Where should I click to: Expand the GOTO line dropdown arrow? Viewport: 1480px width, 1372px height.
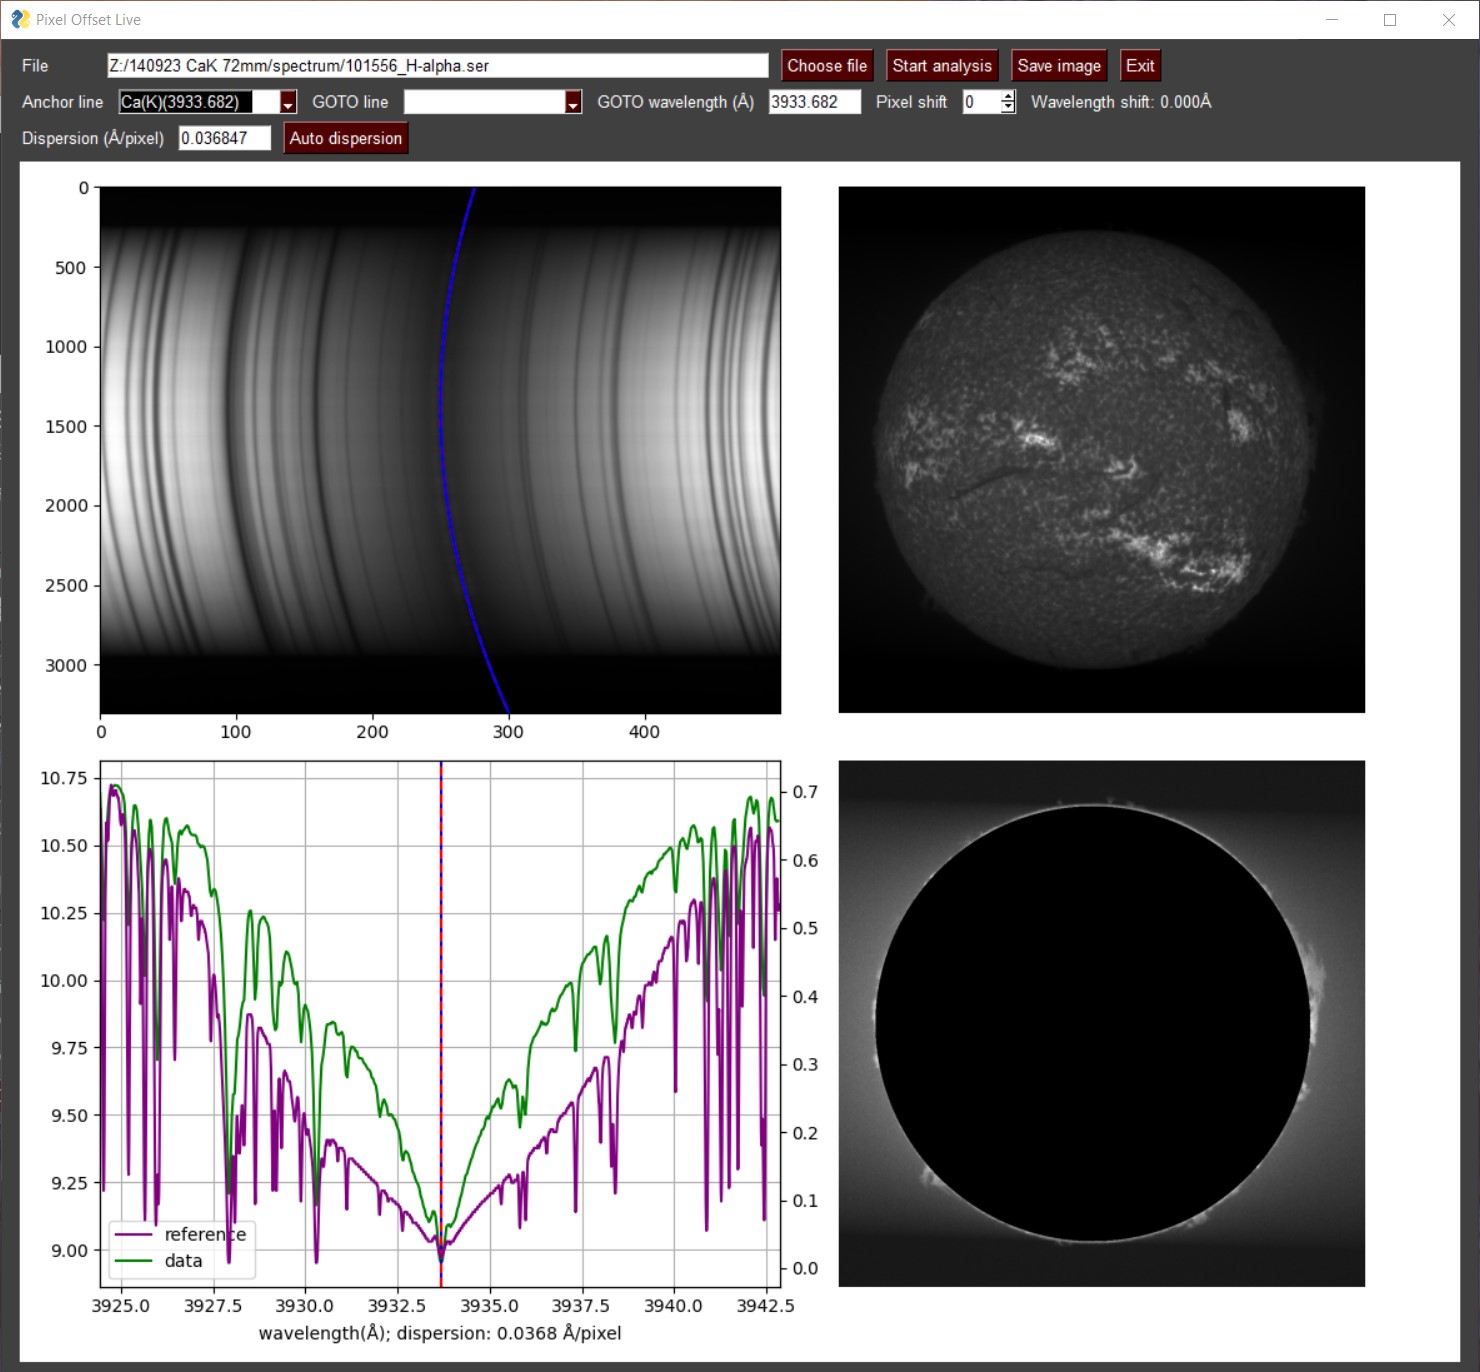pos(573,102)
